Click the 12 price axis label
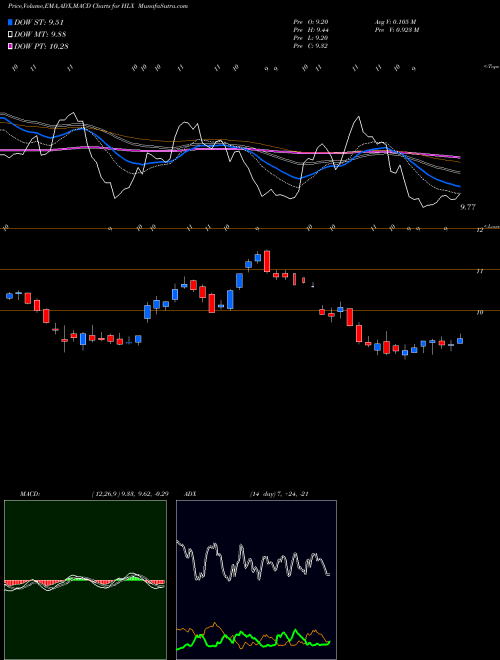The height and width of the screenshot is (660, 500). (479, 230)
